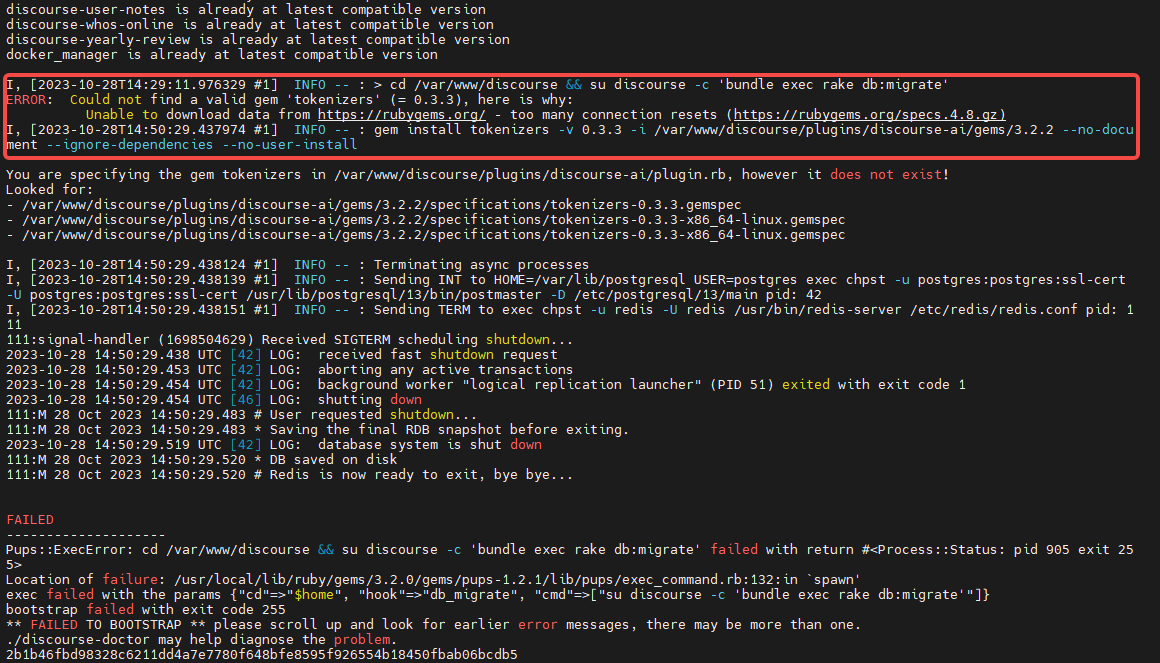Click the 'docker_manager is already' line
Screen dimensions: 1160x663
[222, 55]
